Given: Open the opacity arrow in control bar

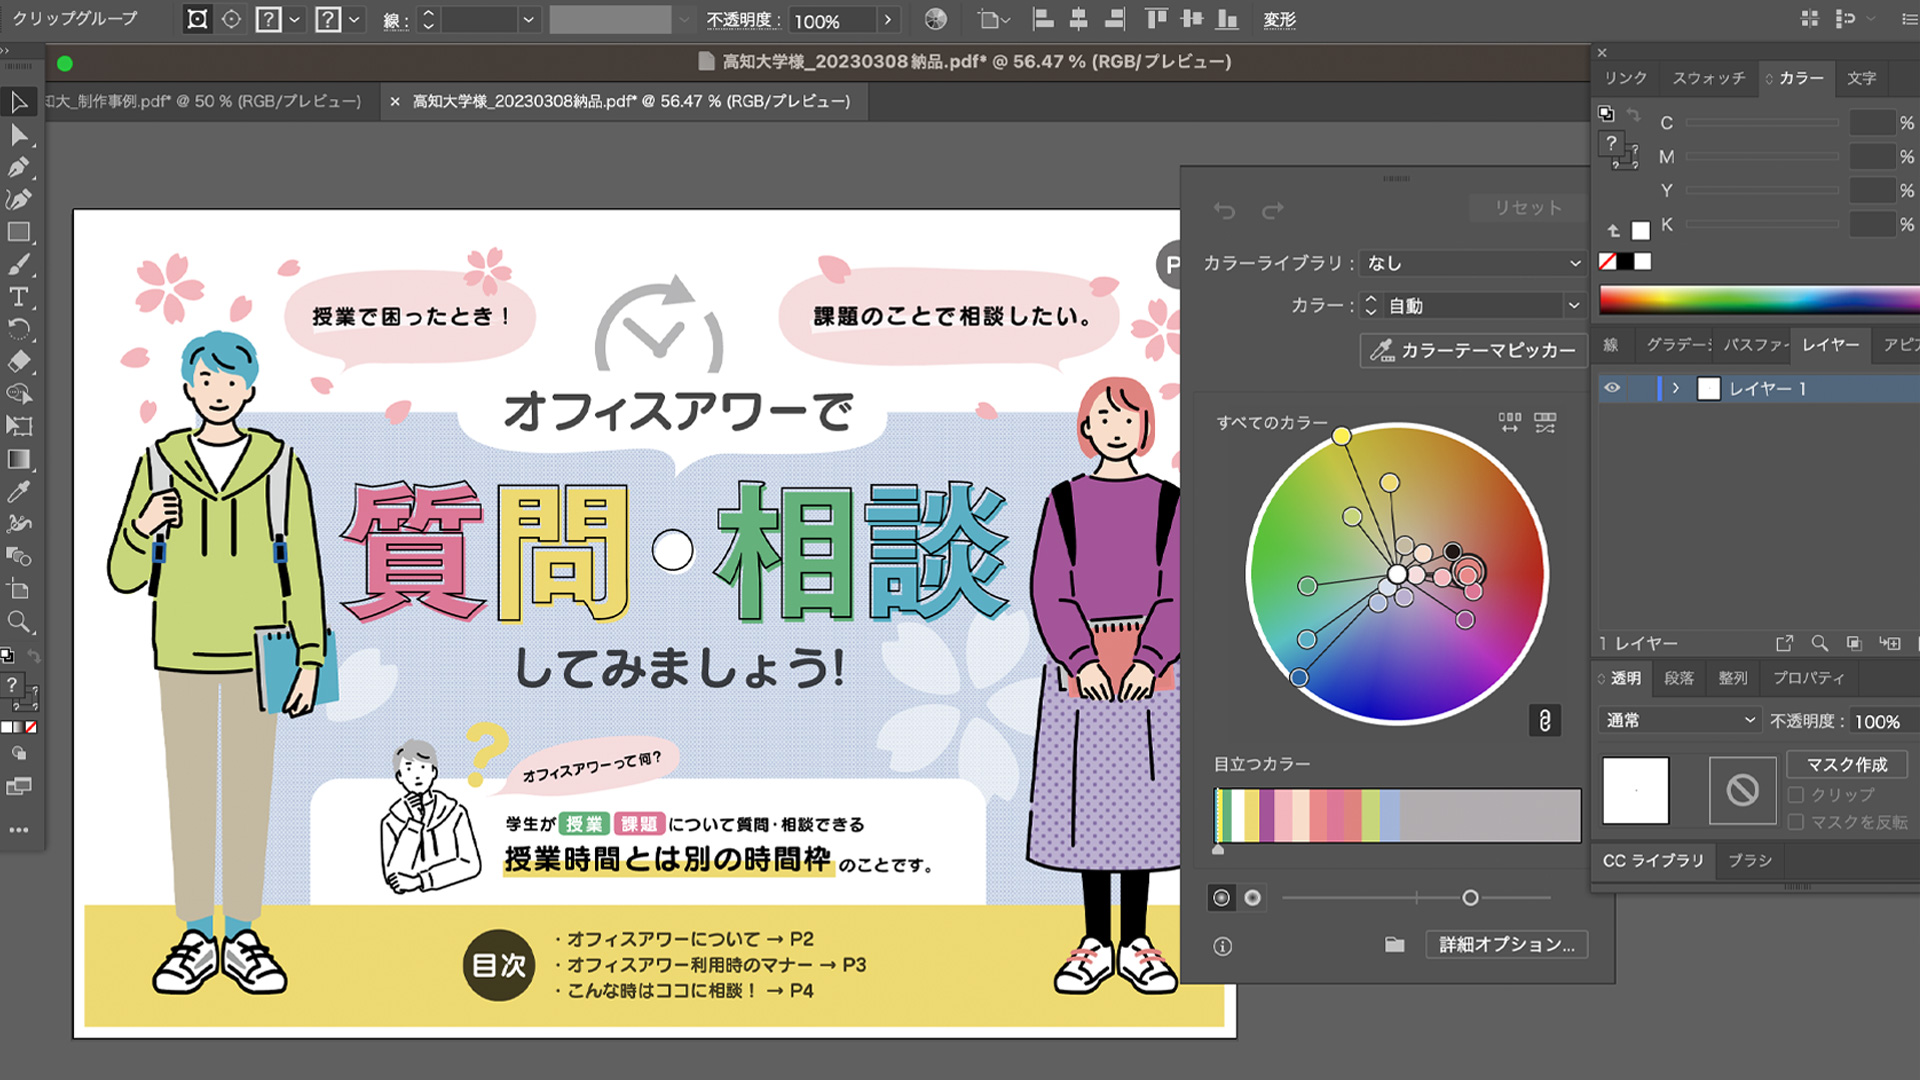Looking at the screenshot, I should click(887, 20).
